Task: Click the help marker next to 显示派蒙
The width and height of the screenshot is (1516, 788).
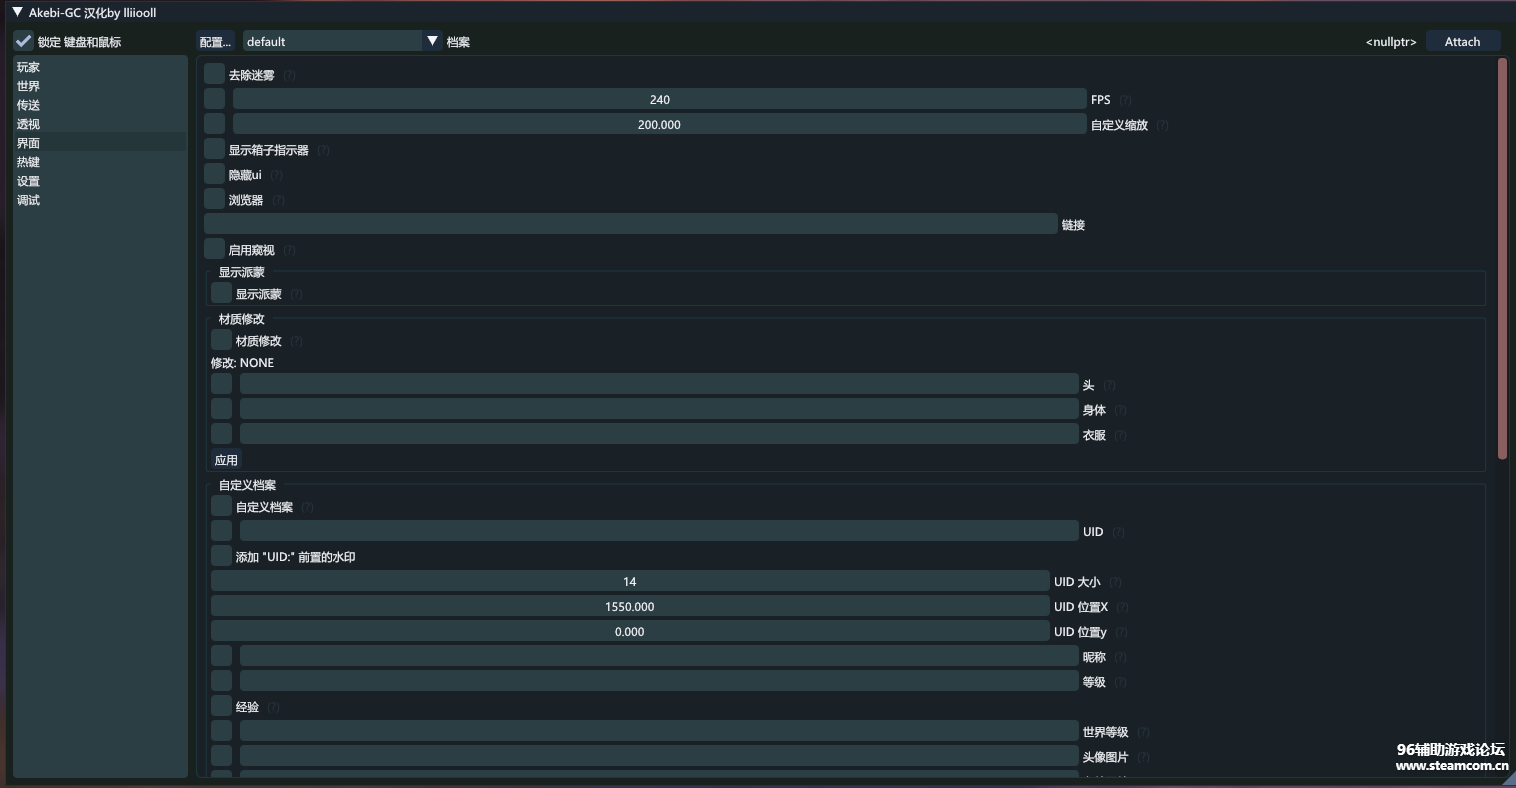Action: [296, 295]
